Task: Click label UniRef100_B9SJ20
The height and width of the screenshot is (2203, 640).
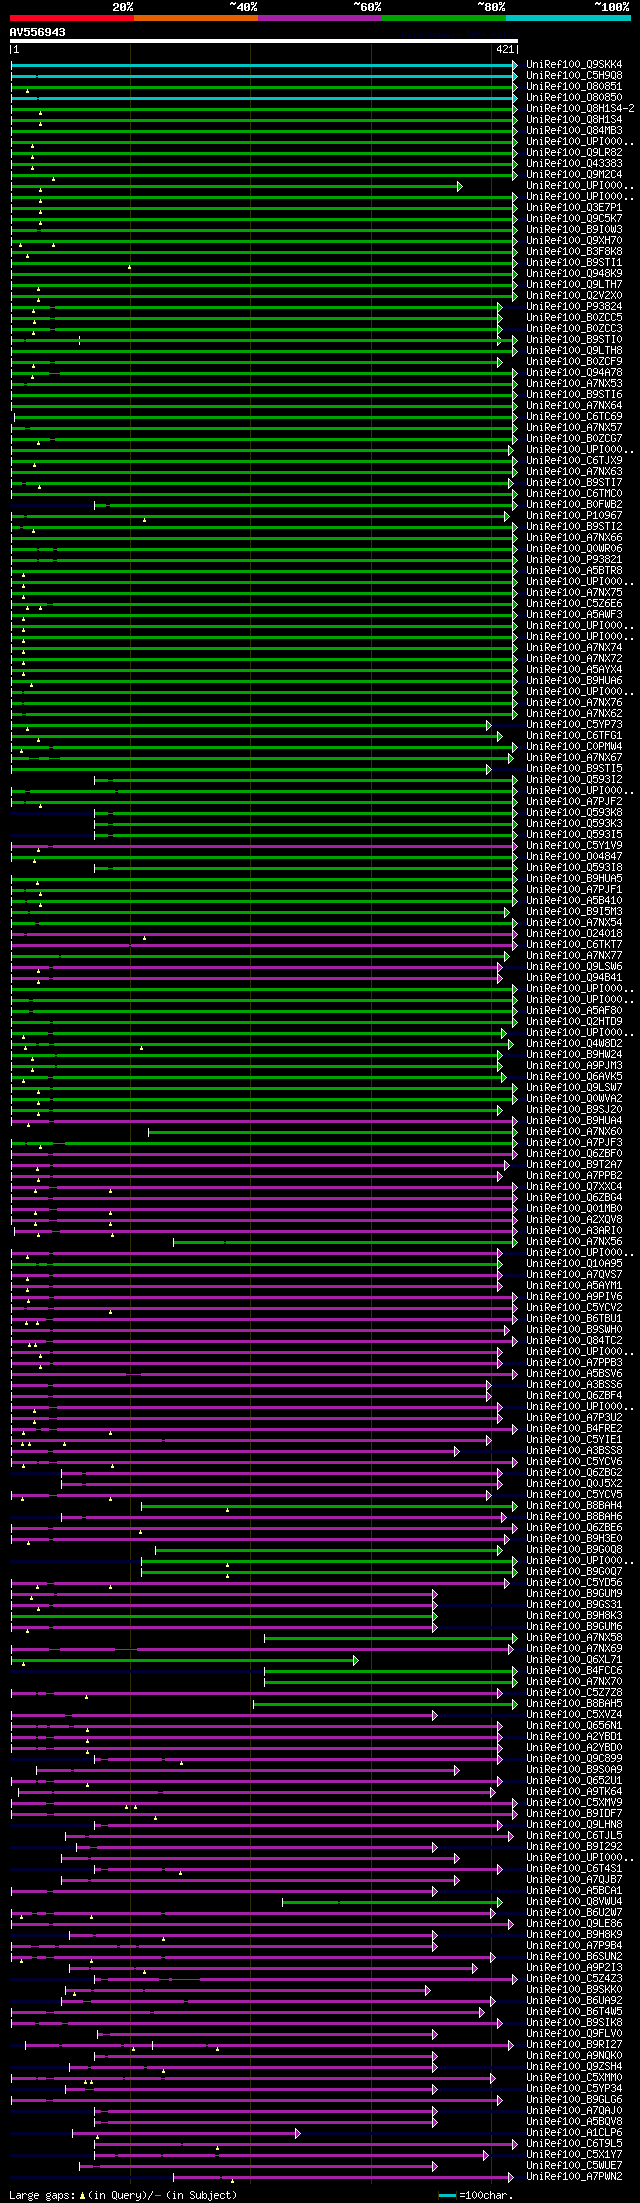Action: pos(574,1109)
